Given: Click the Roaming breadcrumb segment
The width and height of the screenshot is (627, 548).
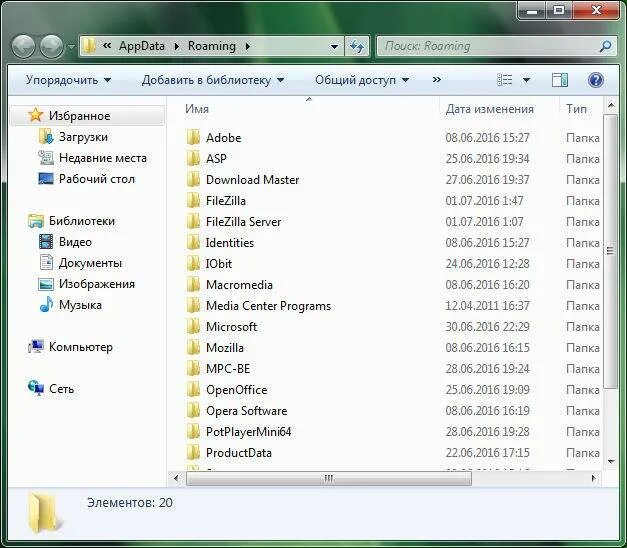Looking at the screenshot, I should pos(212,46).
